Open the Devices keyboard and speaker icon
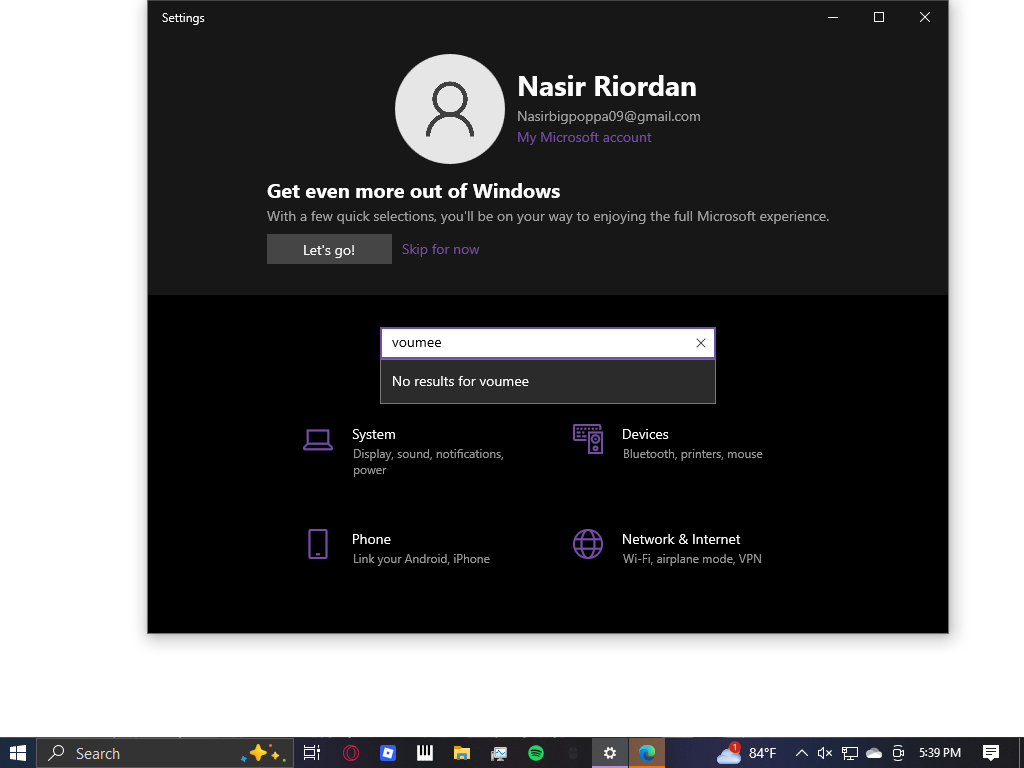The width and height of the screenshot is (1024, 768). point(588,439)
